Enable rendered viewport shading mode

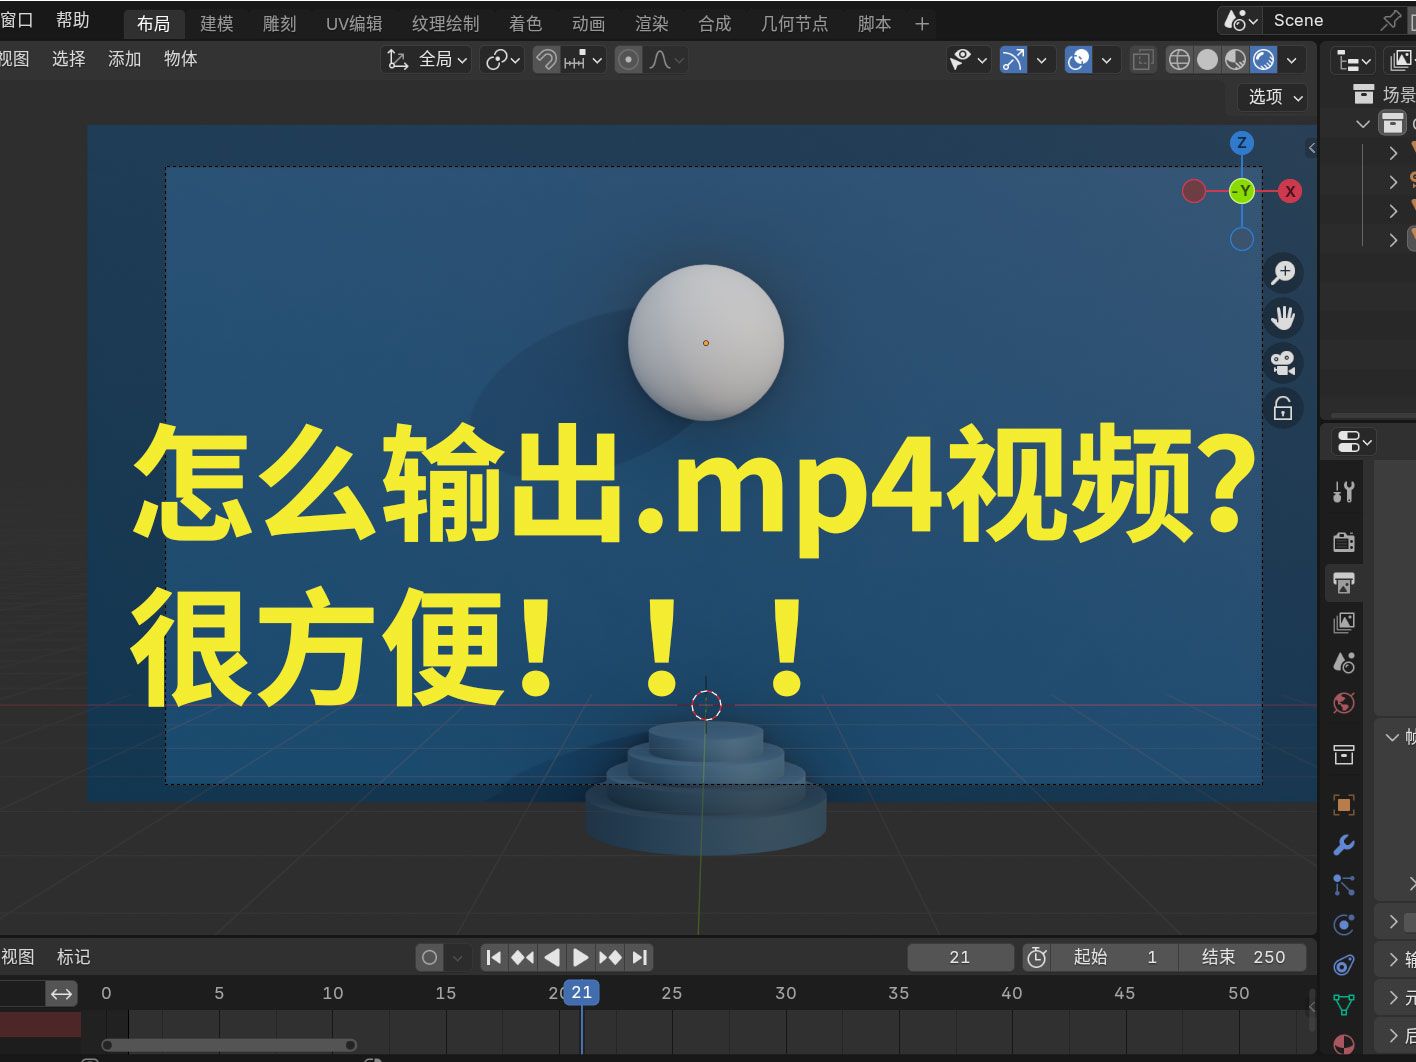(1262, 60)
